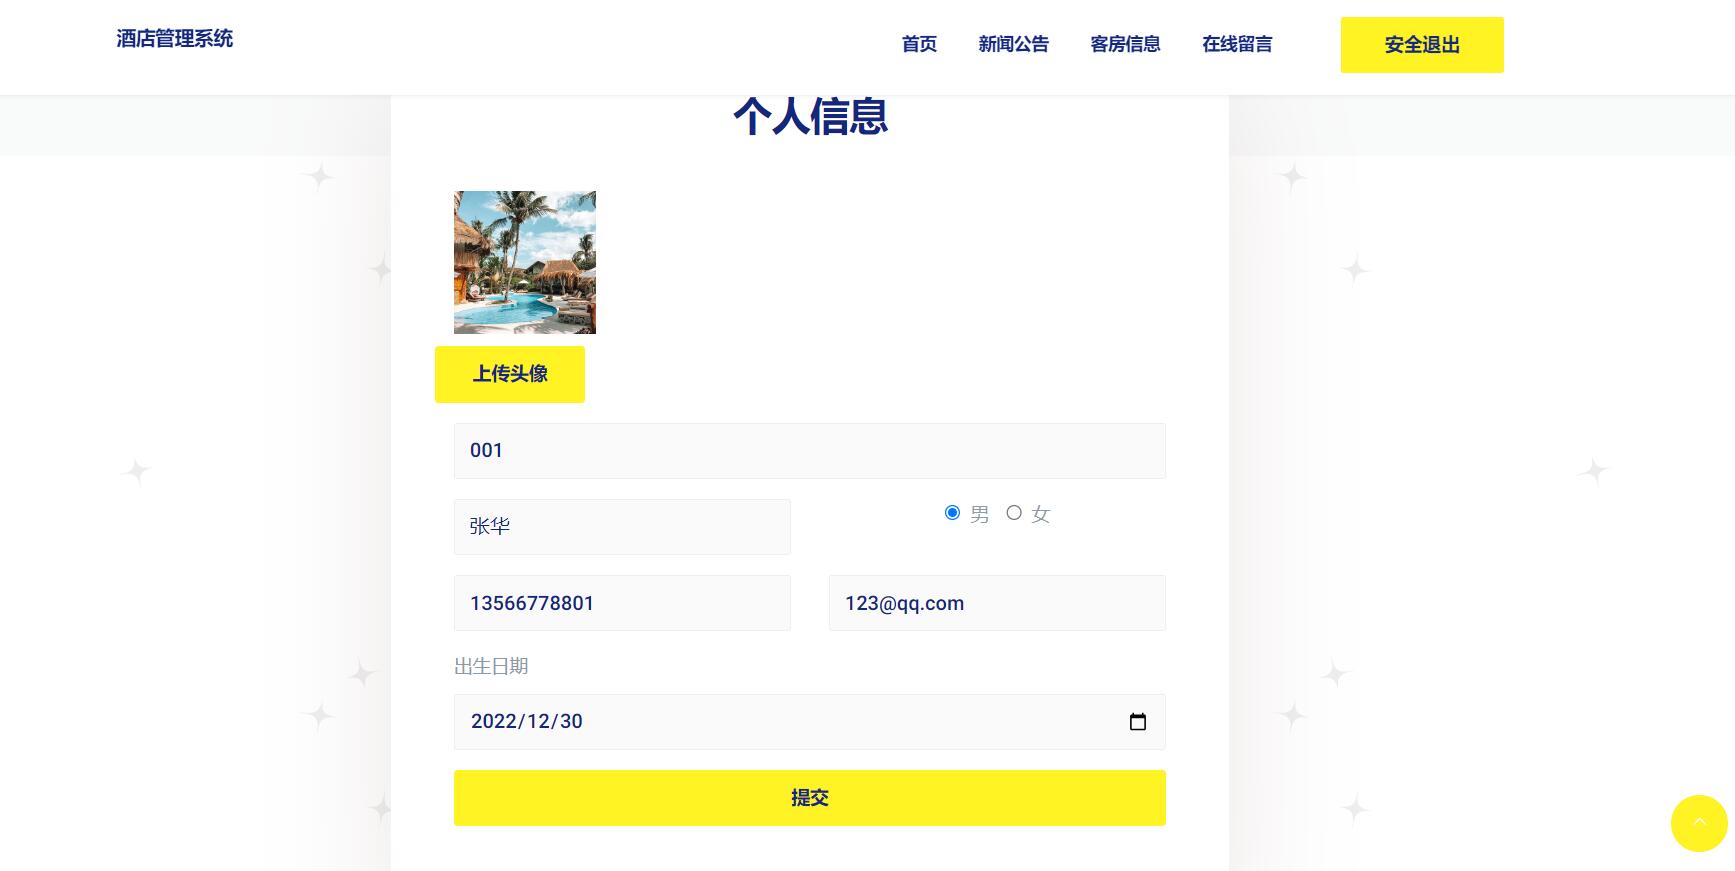Image resolution: width=1735 pixels, height=871 pixels.
Task: Click the phone field 13566778801
Action: [622, 603]
